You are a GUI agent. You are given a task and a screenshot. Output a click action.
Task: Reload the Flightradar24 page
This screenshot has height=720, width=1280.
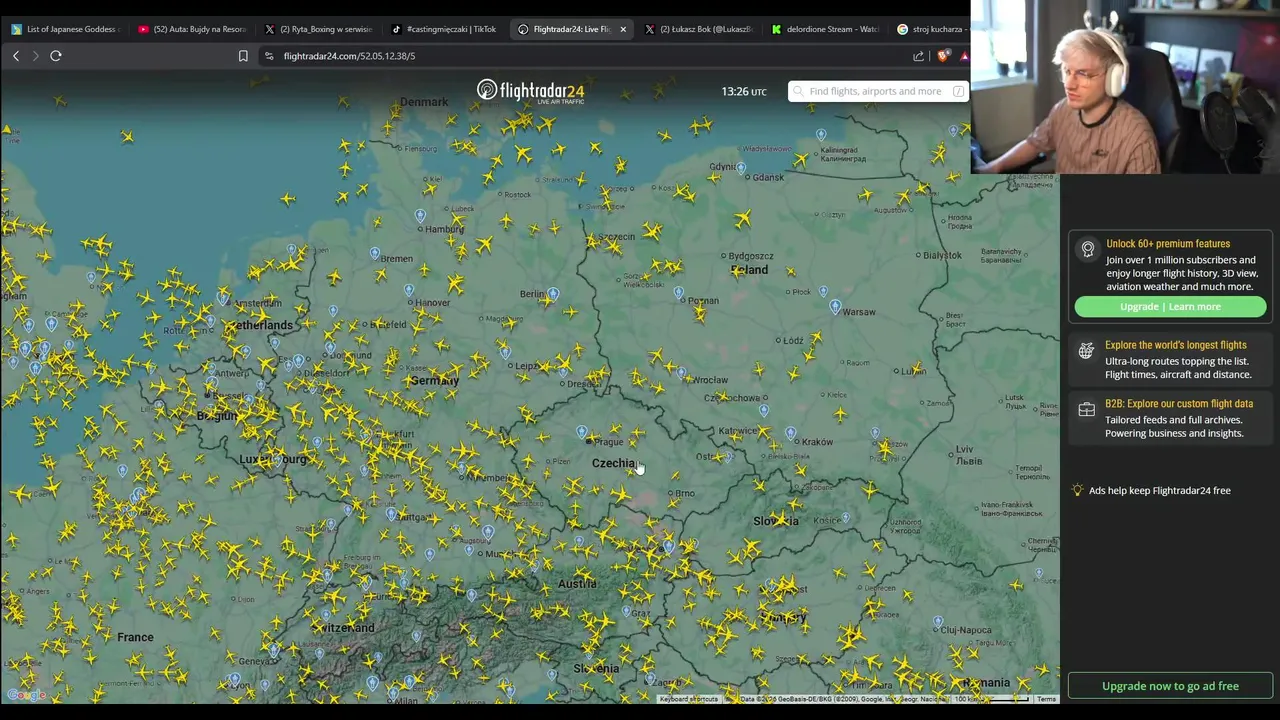pos(56,56)
